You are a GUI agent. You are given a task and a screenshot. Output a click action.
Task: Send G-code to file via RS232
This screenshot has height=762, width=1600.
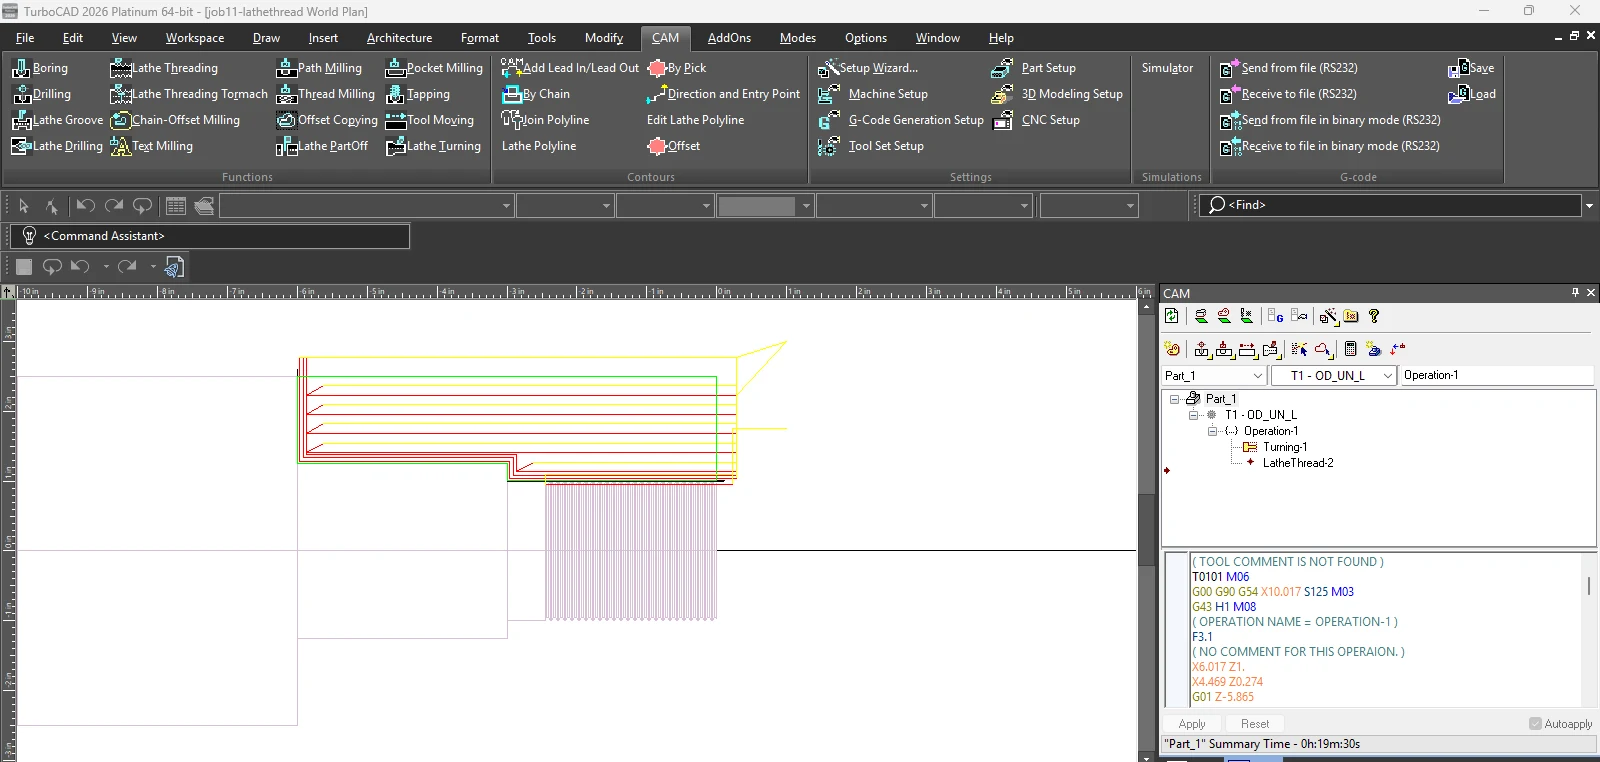[x=1289, y=68]
